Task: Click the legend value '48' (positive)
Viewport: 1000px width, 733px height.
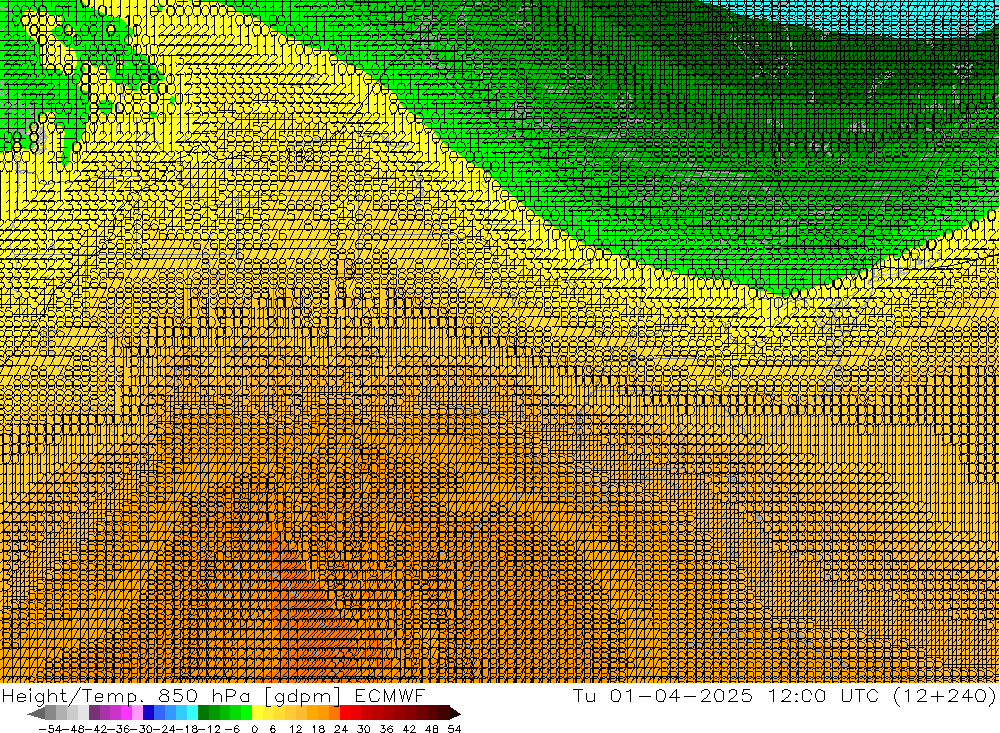Action: click(x=432, y=729)
